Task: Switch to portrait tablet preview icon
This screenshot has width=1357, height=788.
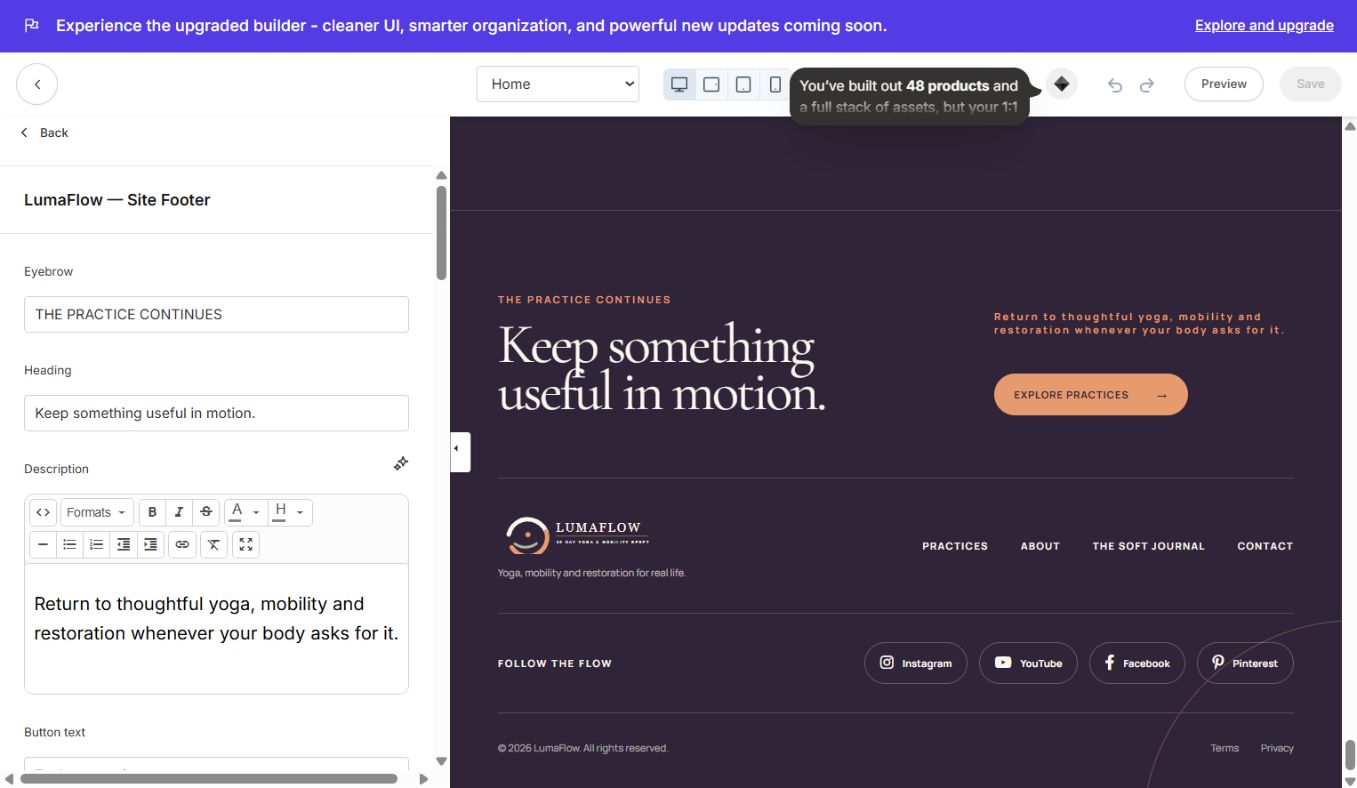Action: pos(743,84)
